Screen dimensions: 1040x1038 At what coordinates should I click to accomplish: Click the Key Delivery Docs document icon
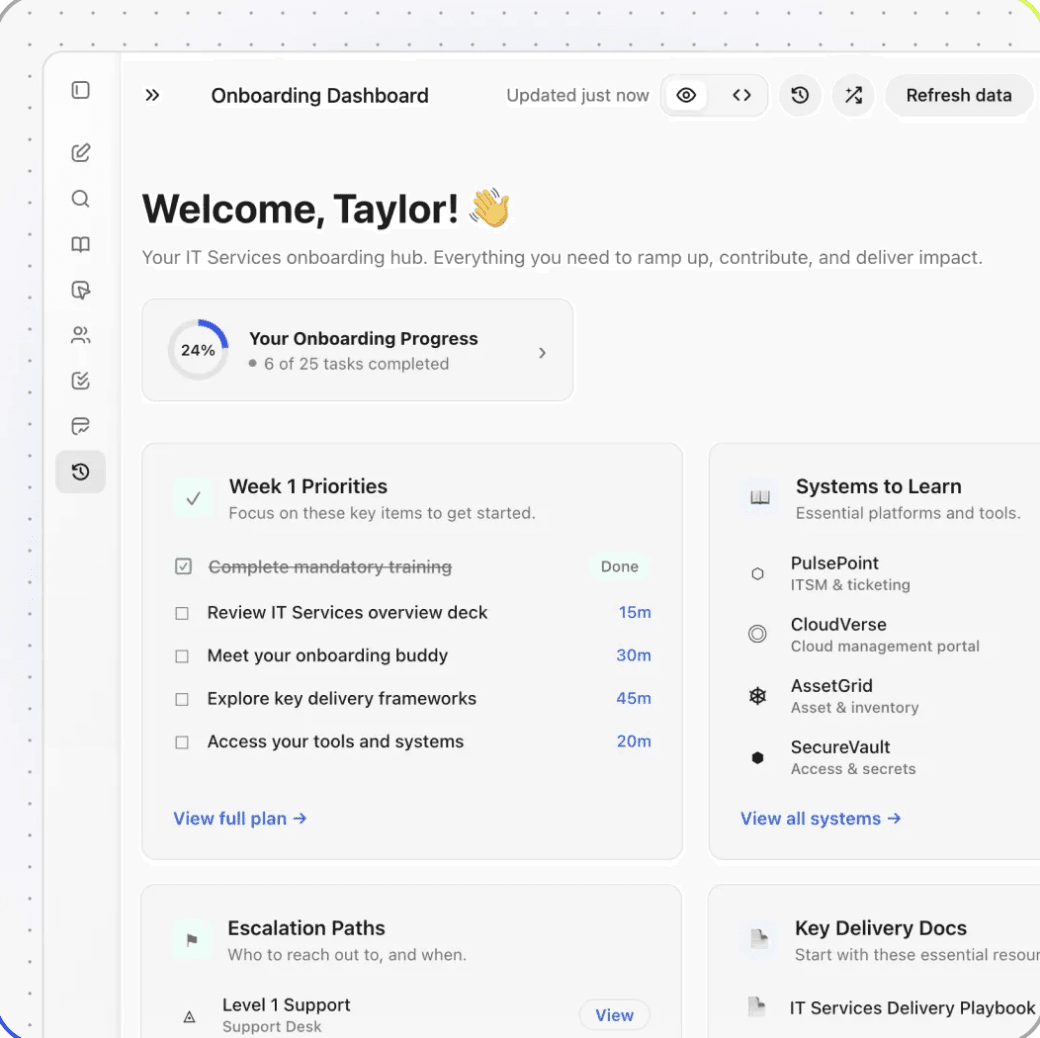(x=759, y=940)
